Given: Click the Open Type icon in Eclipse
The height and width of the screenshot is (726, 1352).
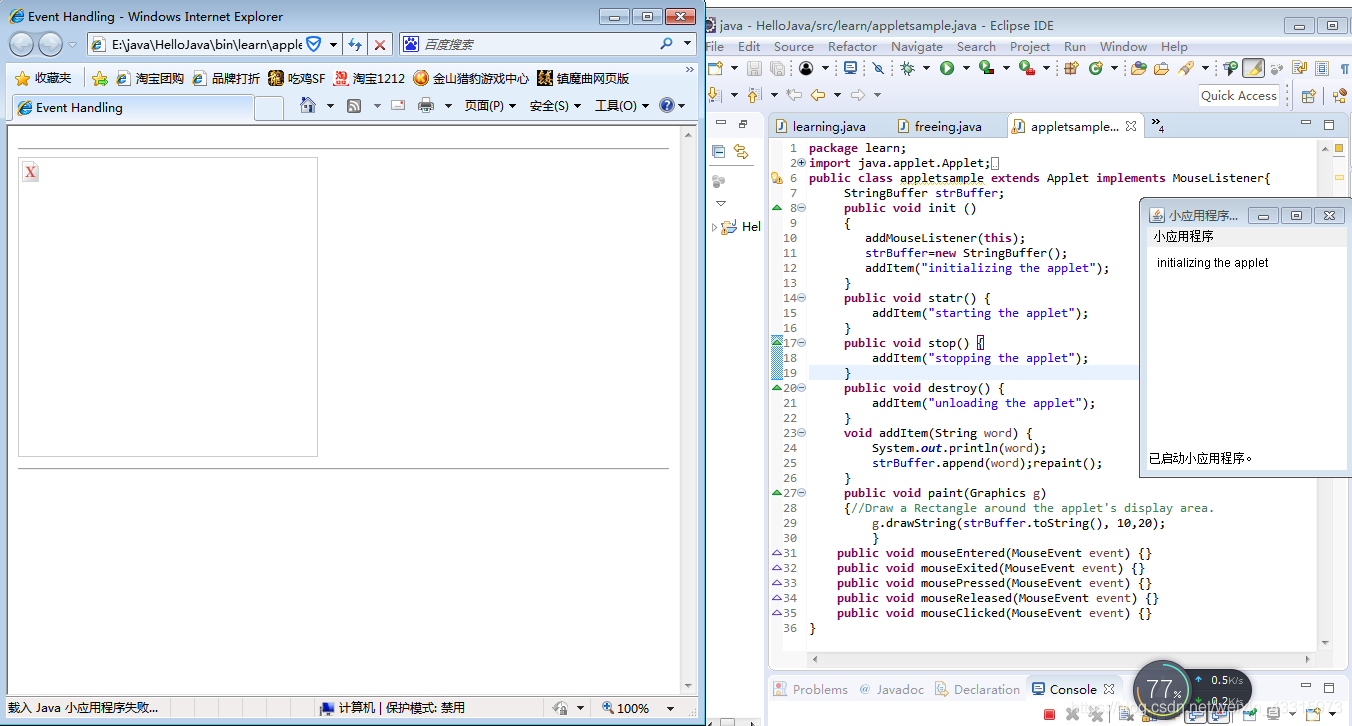Looking at the screenshot, I should tap(1138, 68).
